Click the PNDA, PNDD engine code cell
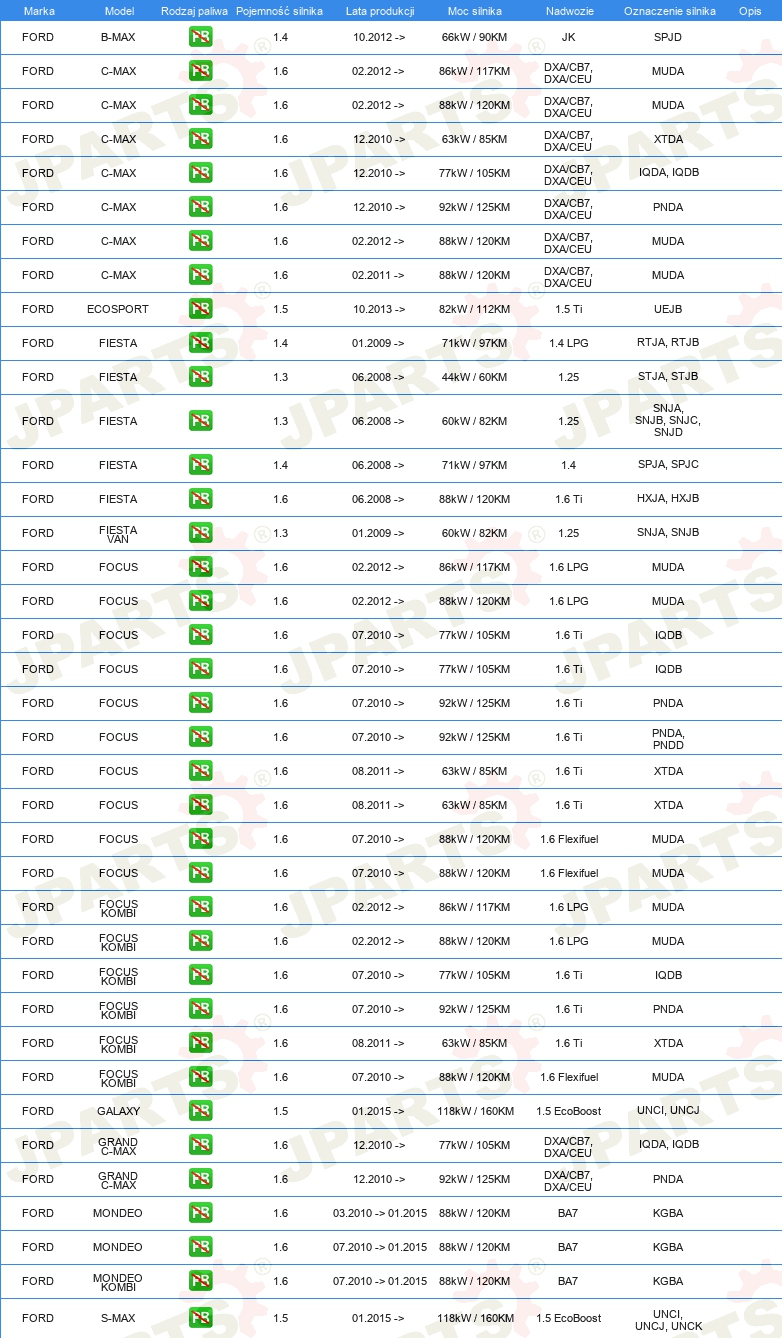The image size is (782, 1338). tap(668, 737)
